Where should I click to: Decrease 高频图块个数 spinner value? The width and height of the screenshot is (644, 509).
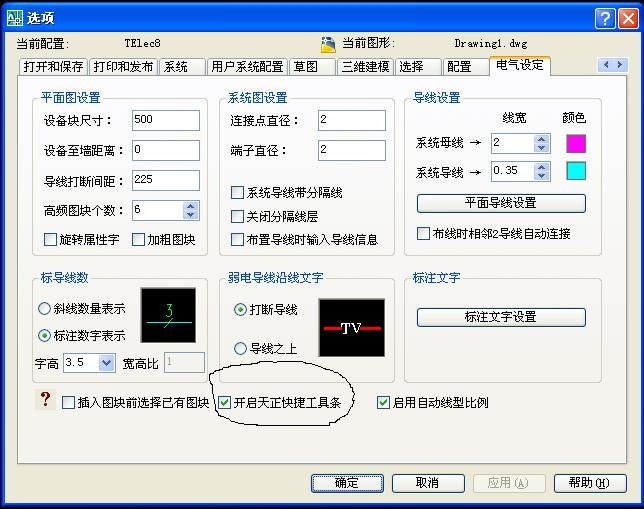click(x=191, y=215)
